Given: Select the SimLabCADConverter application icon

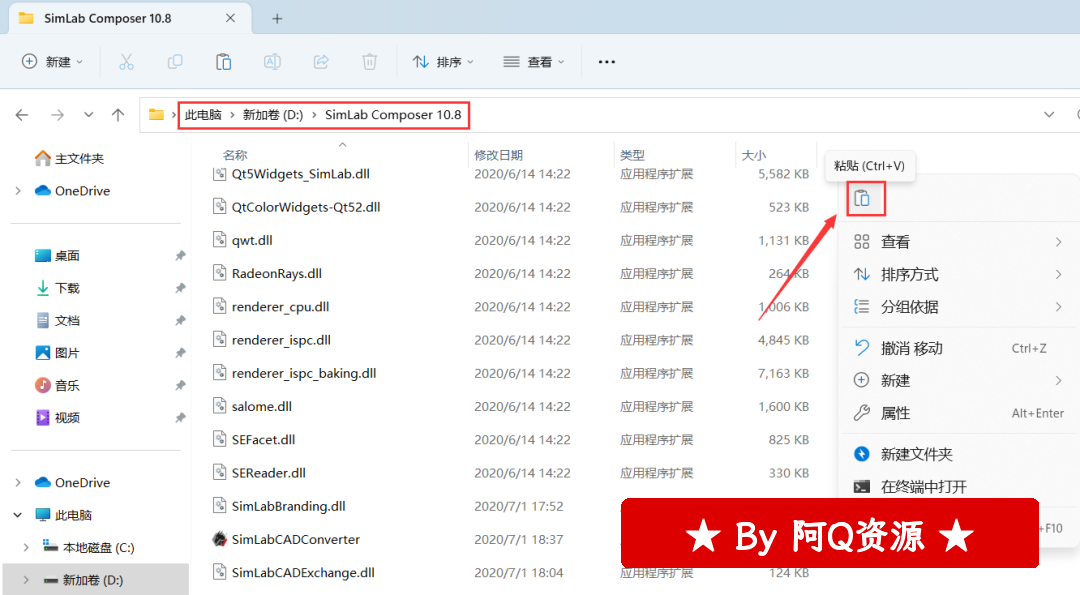Looking at the screenshot, I should pos(220,539).
